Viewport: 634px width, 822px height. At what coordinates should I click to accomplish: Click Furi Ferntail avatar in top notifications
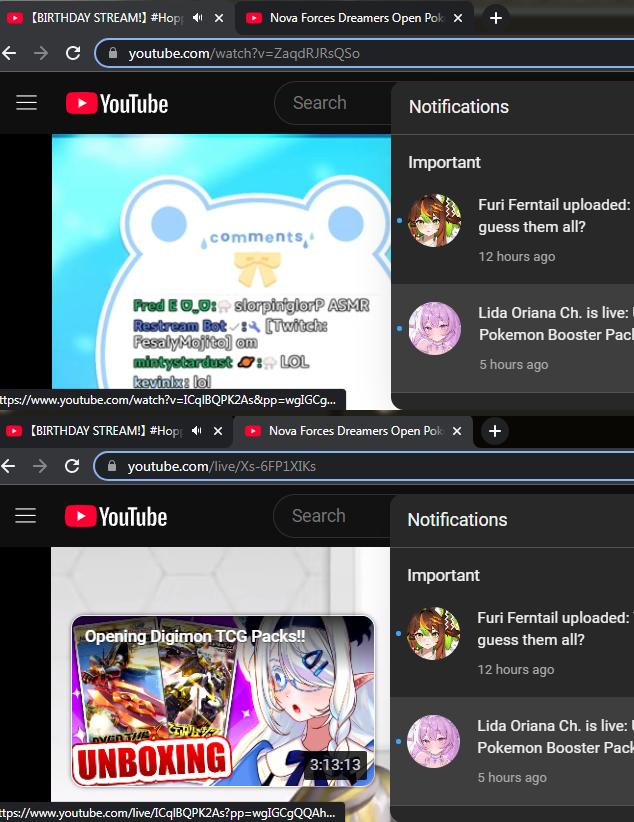(435, 221)
